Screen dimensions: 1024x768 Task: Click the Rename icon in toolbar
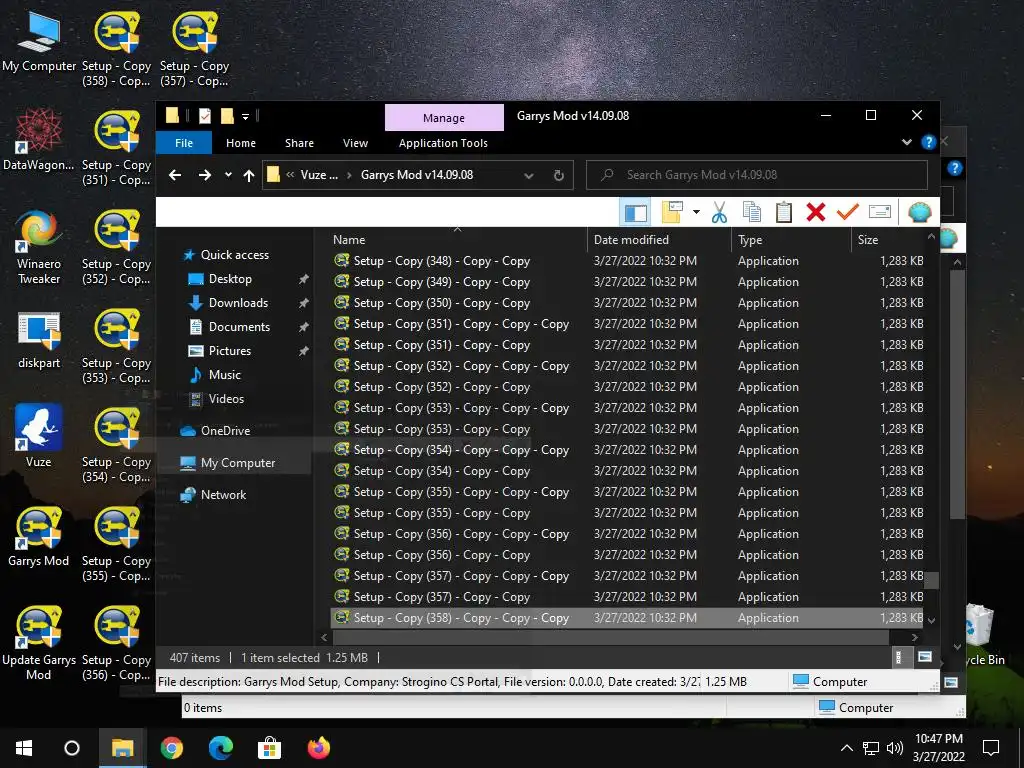[x=880, y=212]
